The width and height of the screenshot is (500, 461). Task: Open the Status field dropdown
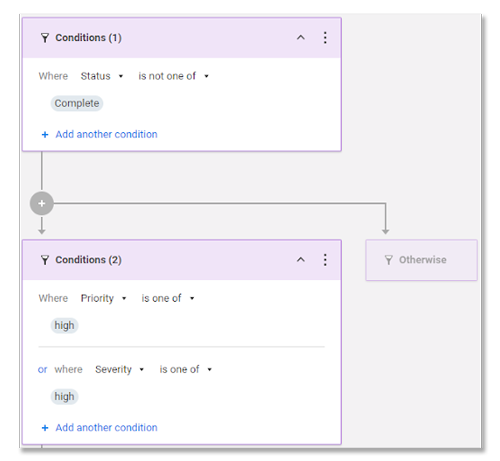click(x=102, y=76)
